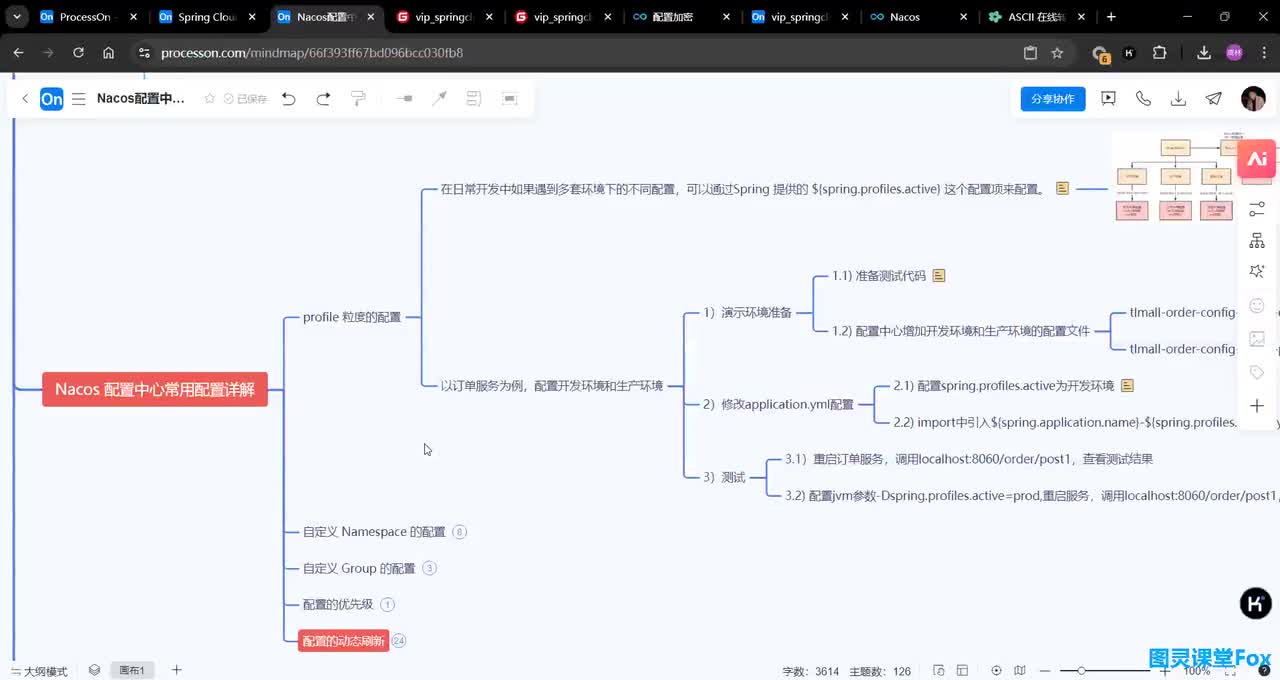Bookmark this page with the star
Image resolution: width=1280 pixels, height=680 pixels.
(x=1057, y=53)
